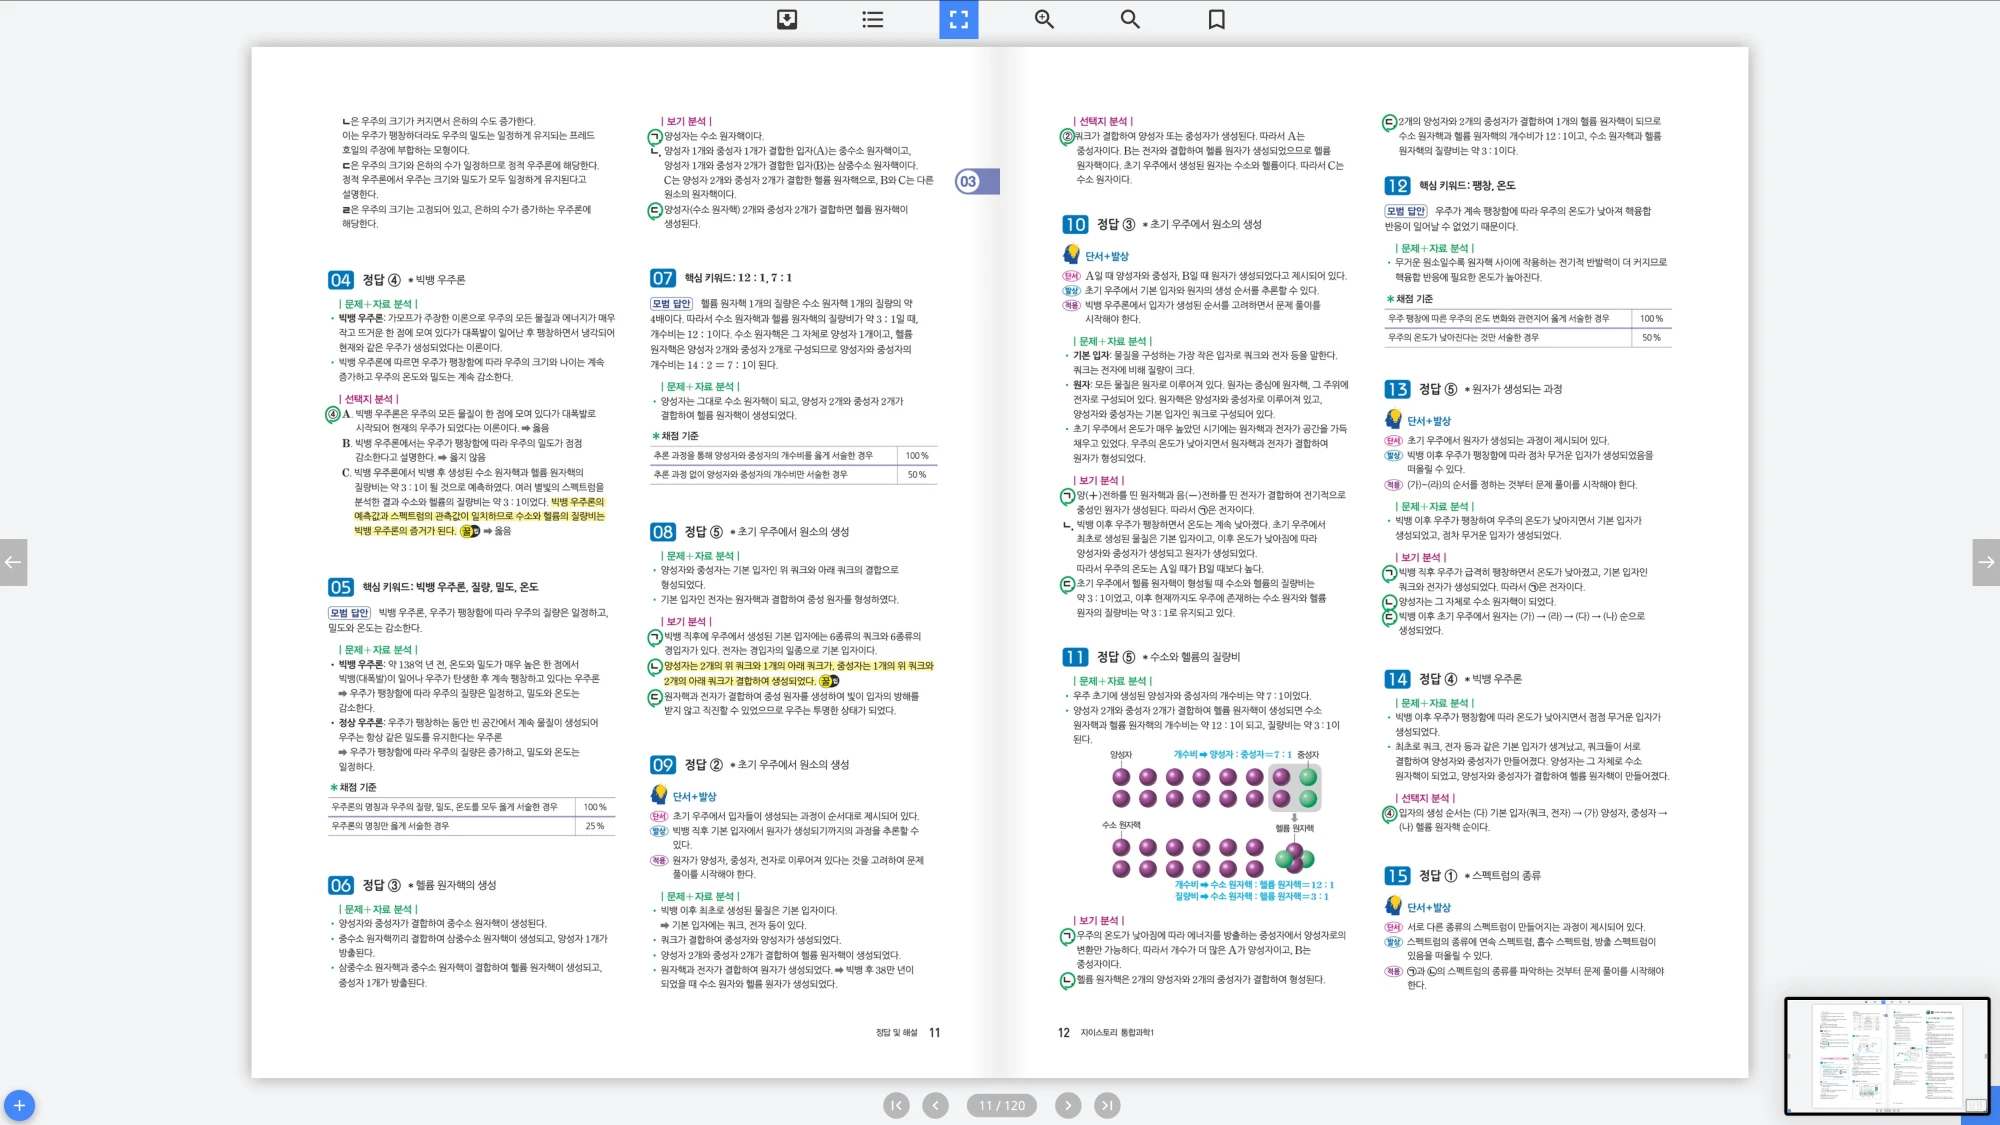This screenshot has height=1125, width=2000.
Task: Click the page preview thumbnail
Action: tap(1886, 1055)
